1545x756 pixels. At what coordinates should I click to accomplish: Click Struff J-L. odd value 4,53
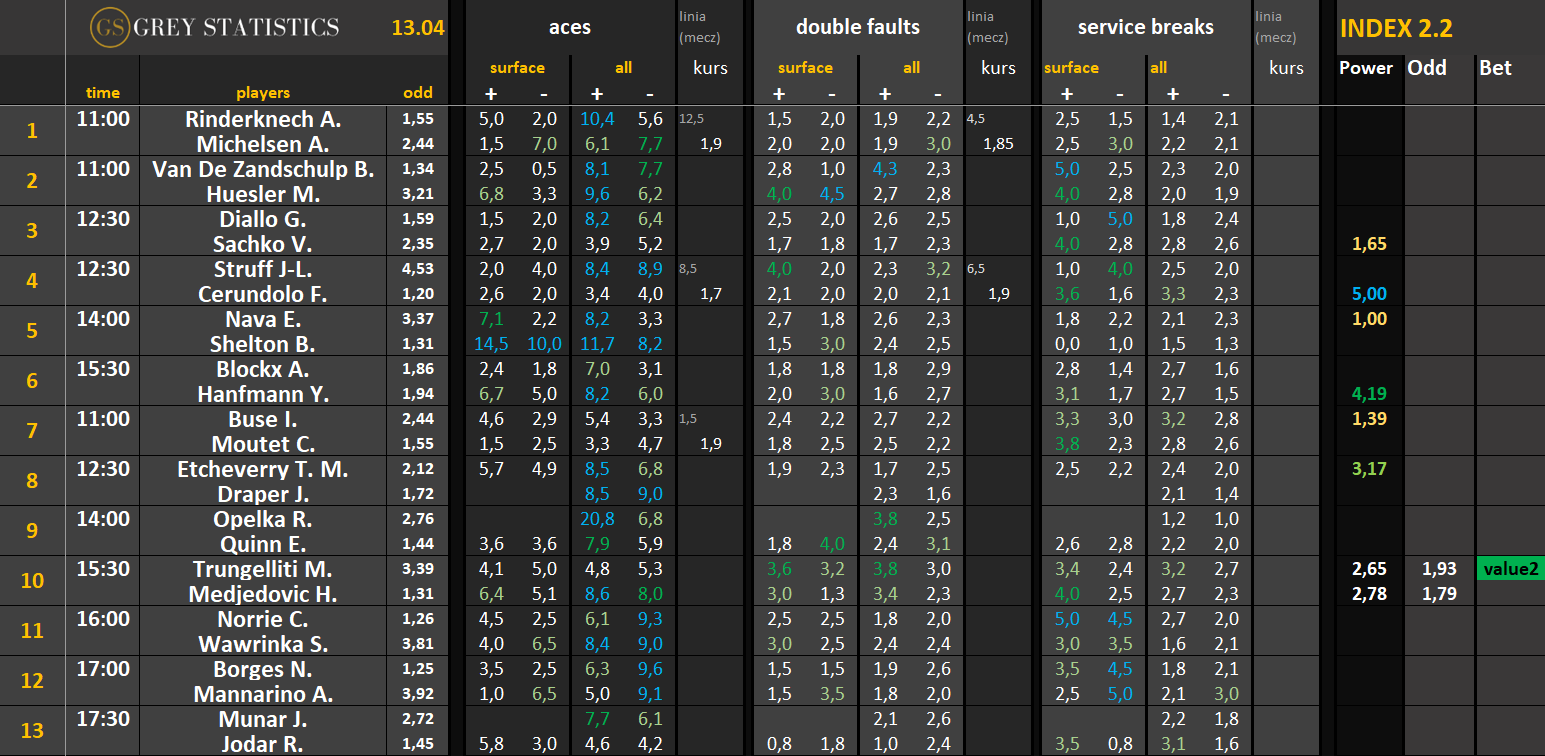click(x=417, y=269)
